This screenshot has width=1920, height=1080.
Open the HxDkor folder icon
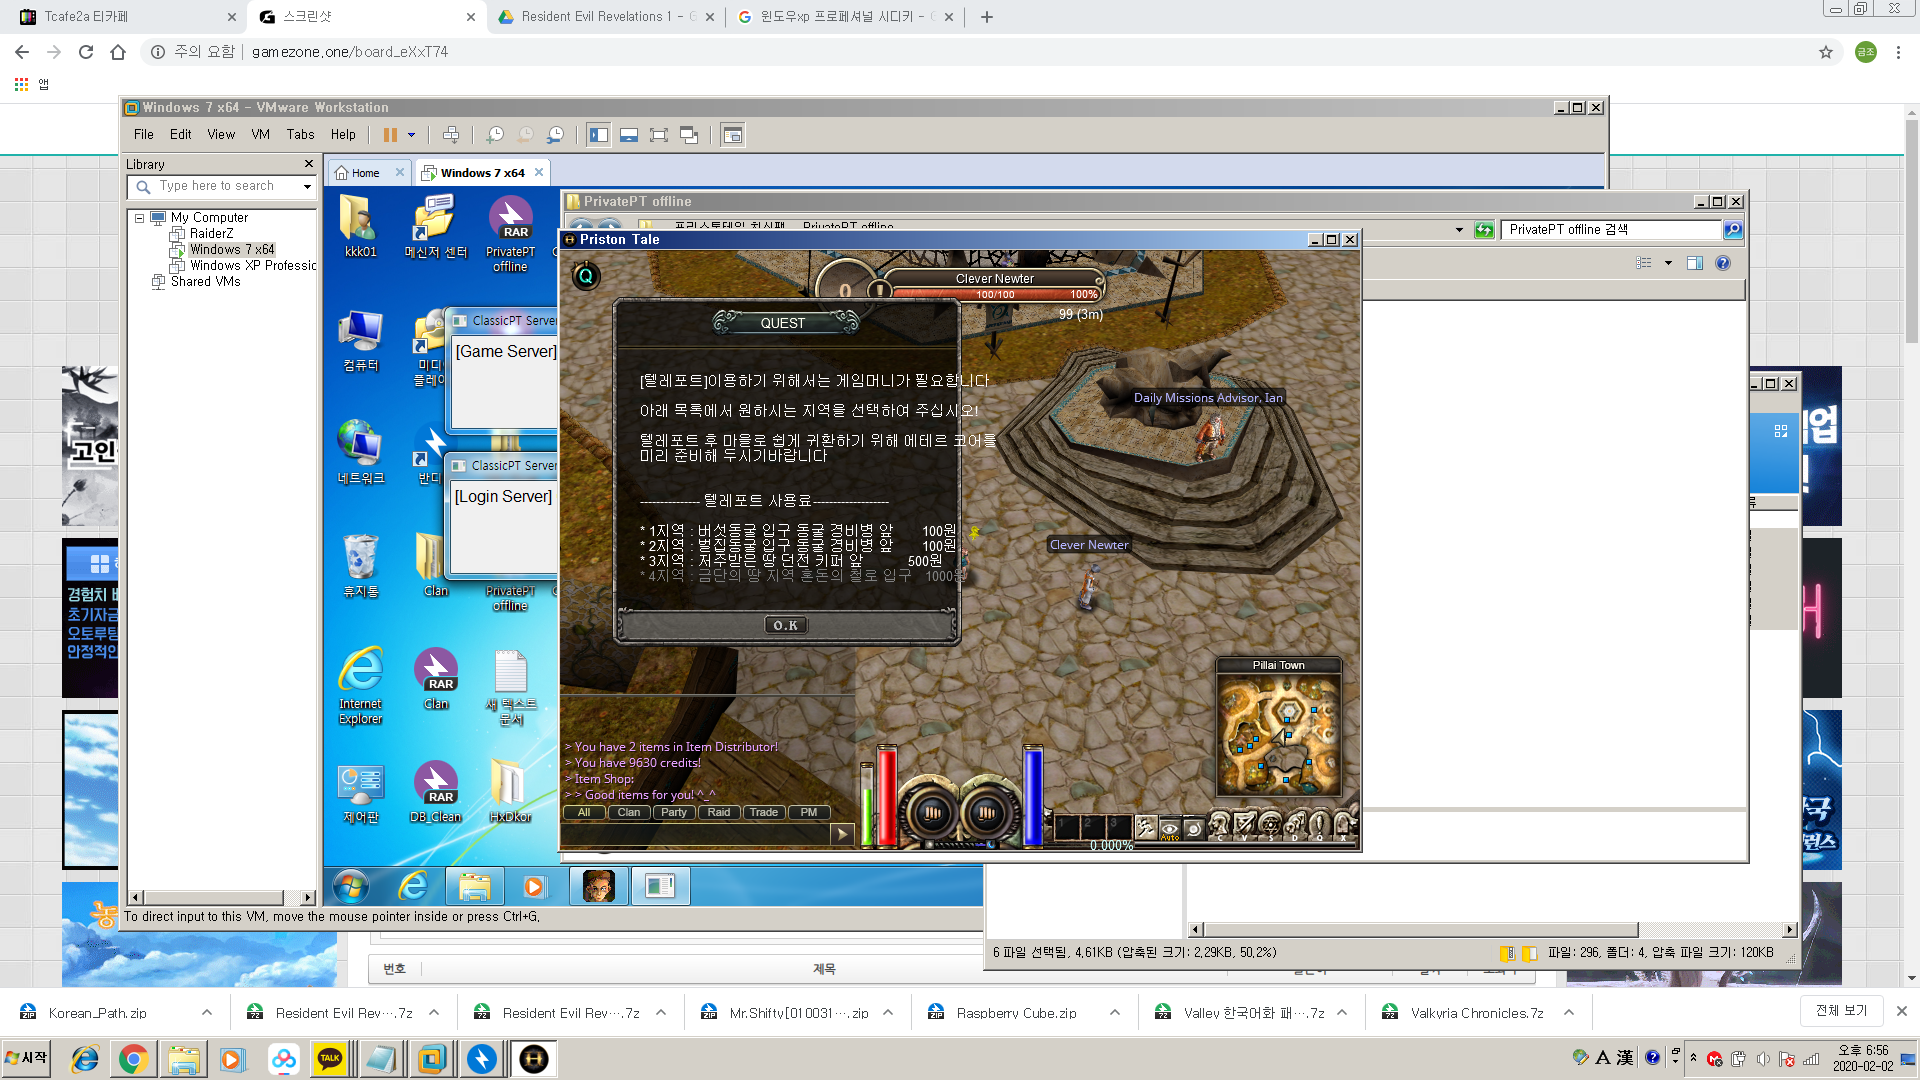pyautogui.click(x=510, y=792)
